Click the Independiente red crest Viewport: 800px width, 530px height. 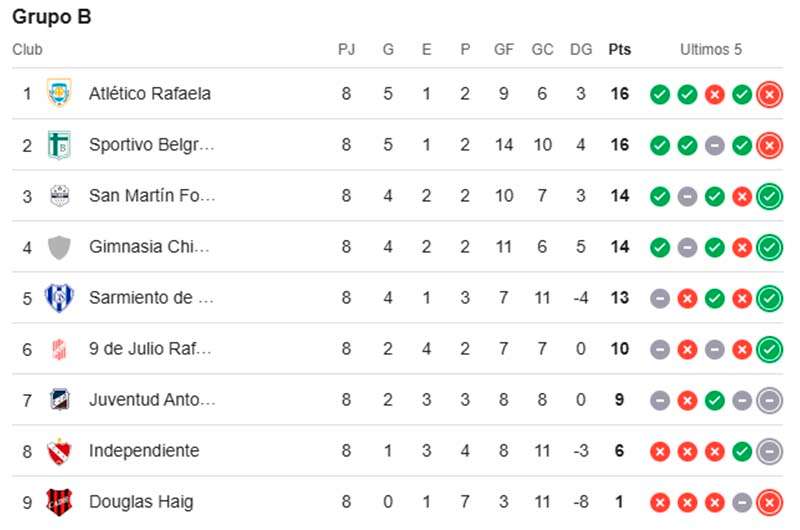pyautogui.click(x=59, y=451)
